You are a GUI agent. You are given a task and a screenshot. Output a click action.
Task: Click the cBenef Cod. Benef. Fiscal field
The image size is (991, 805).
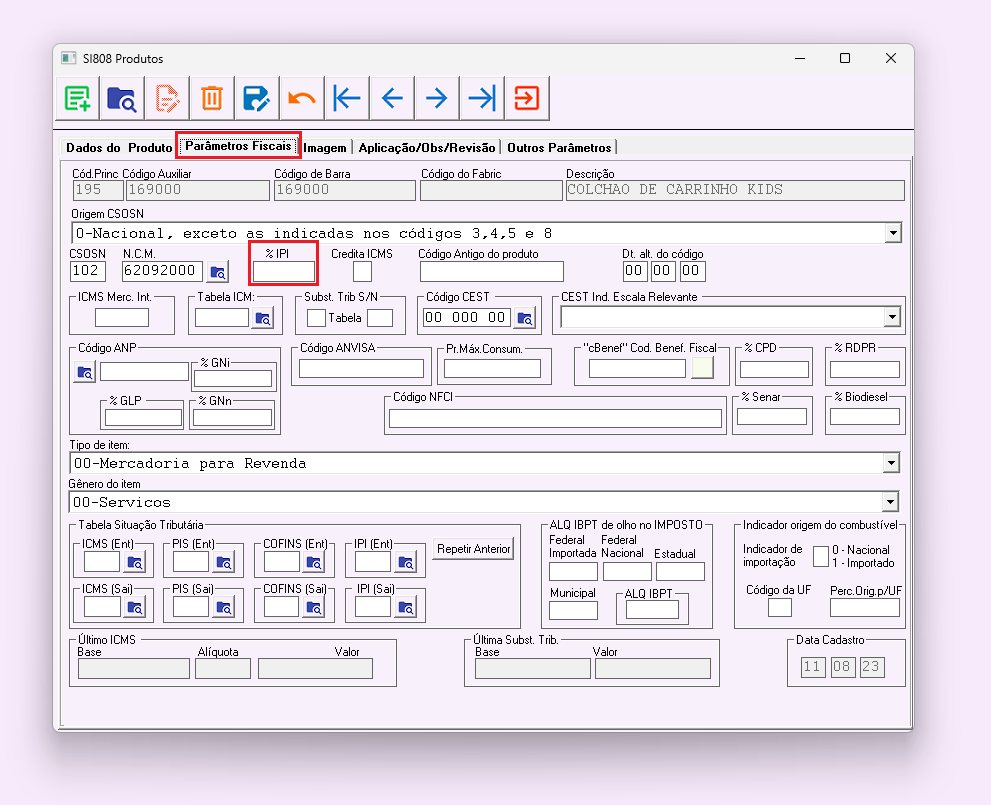(x=637, y=368)
